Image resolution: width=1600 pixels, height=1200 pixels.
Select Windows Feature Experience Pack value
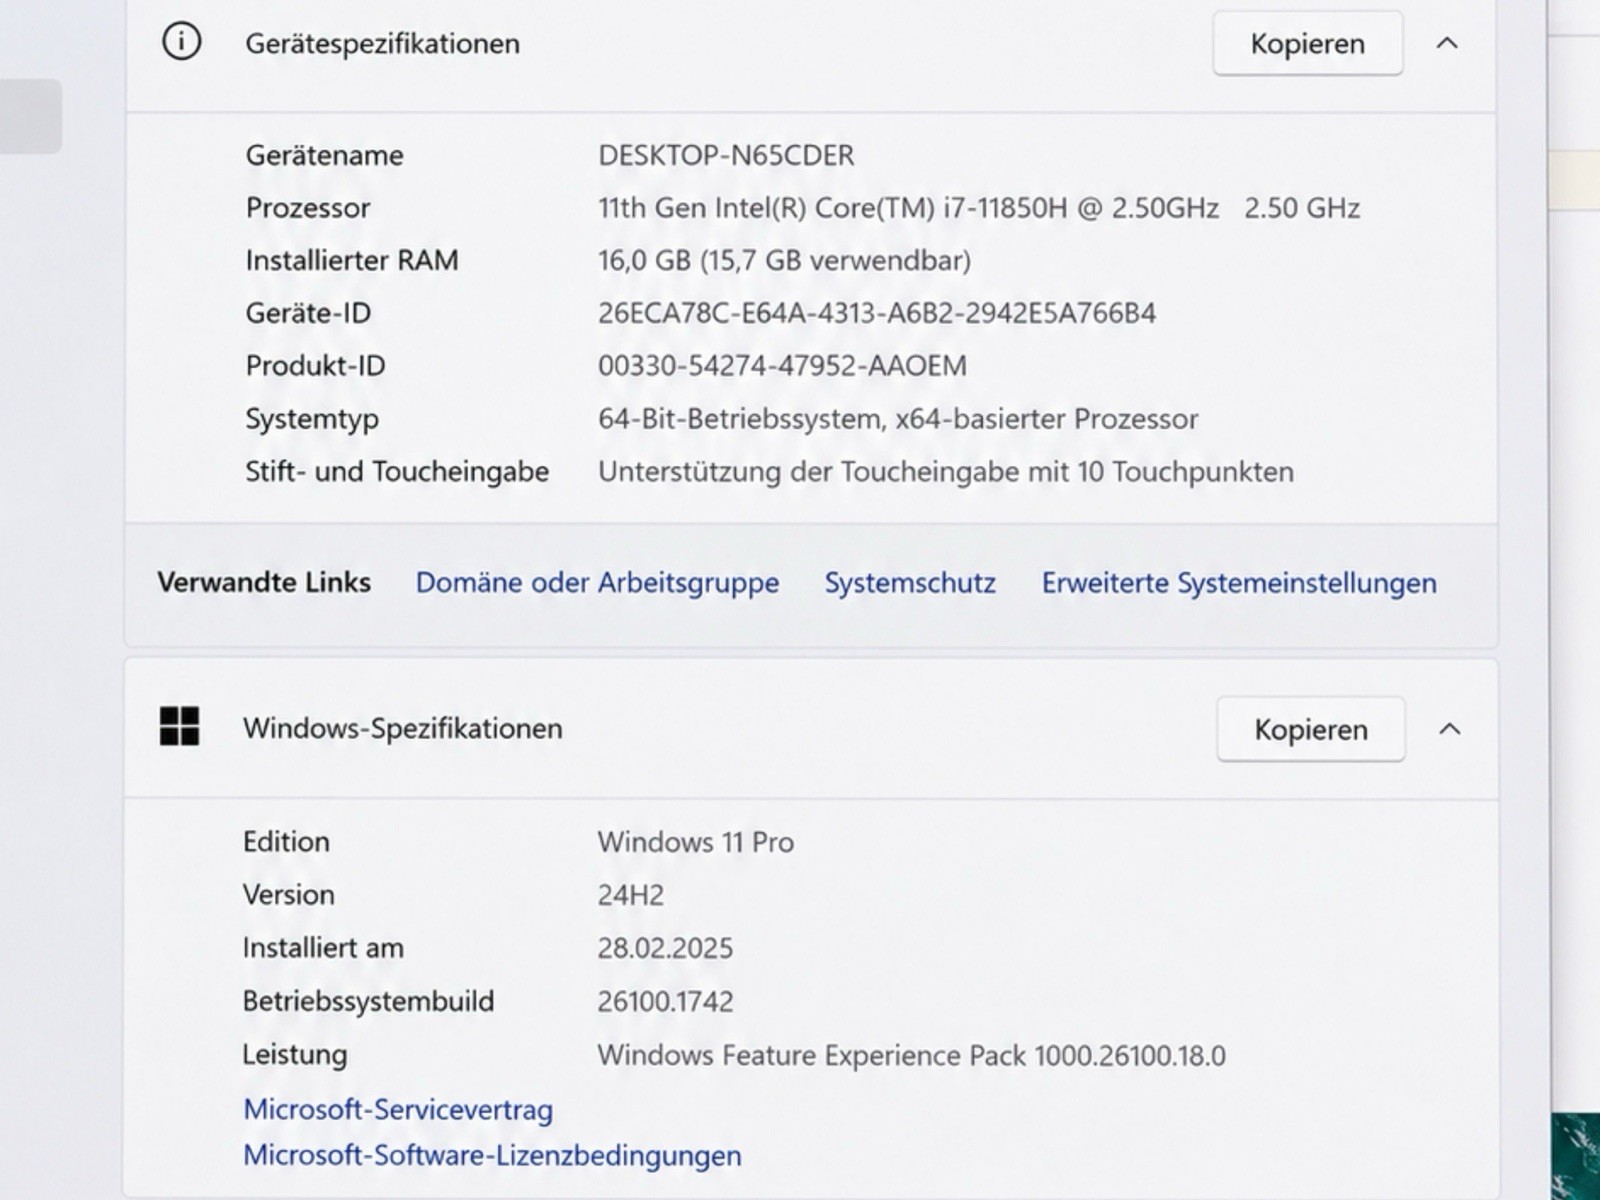912,1056
